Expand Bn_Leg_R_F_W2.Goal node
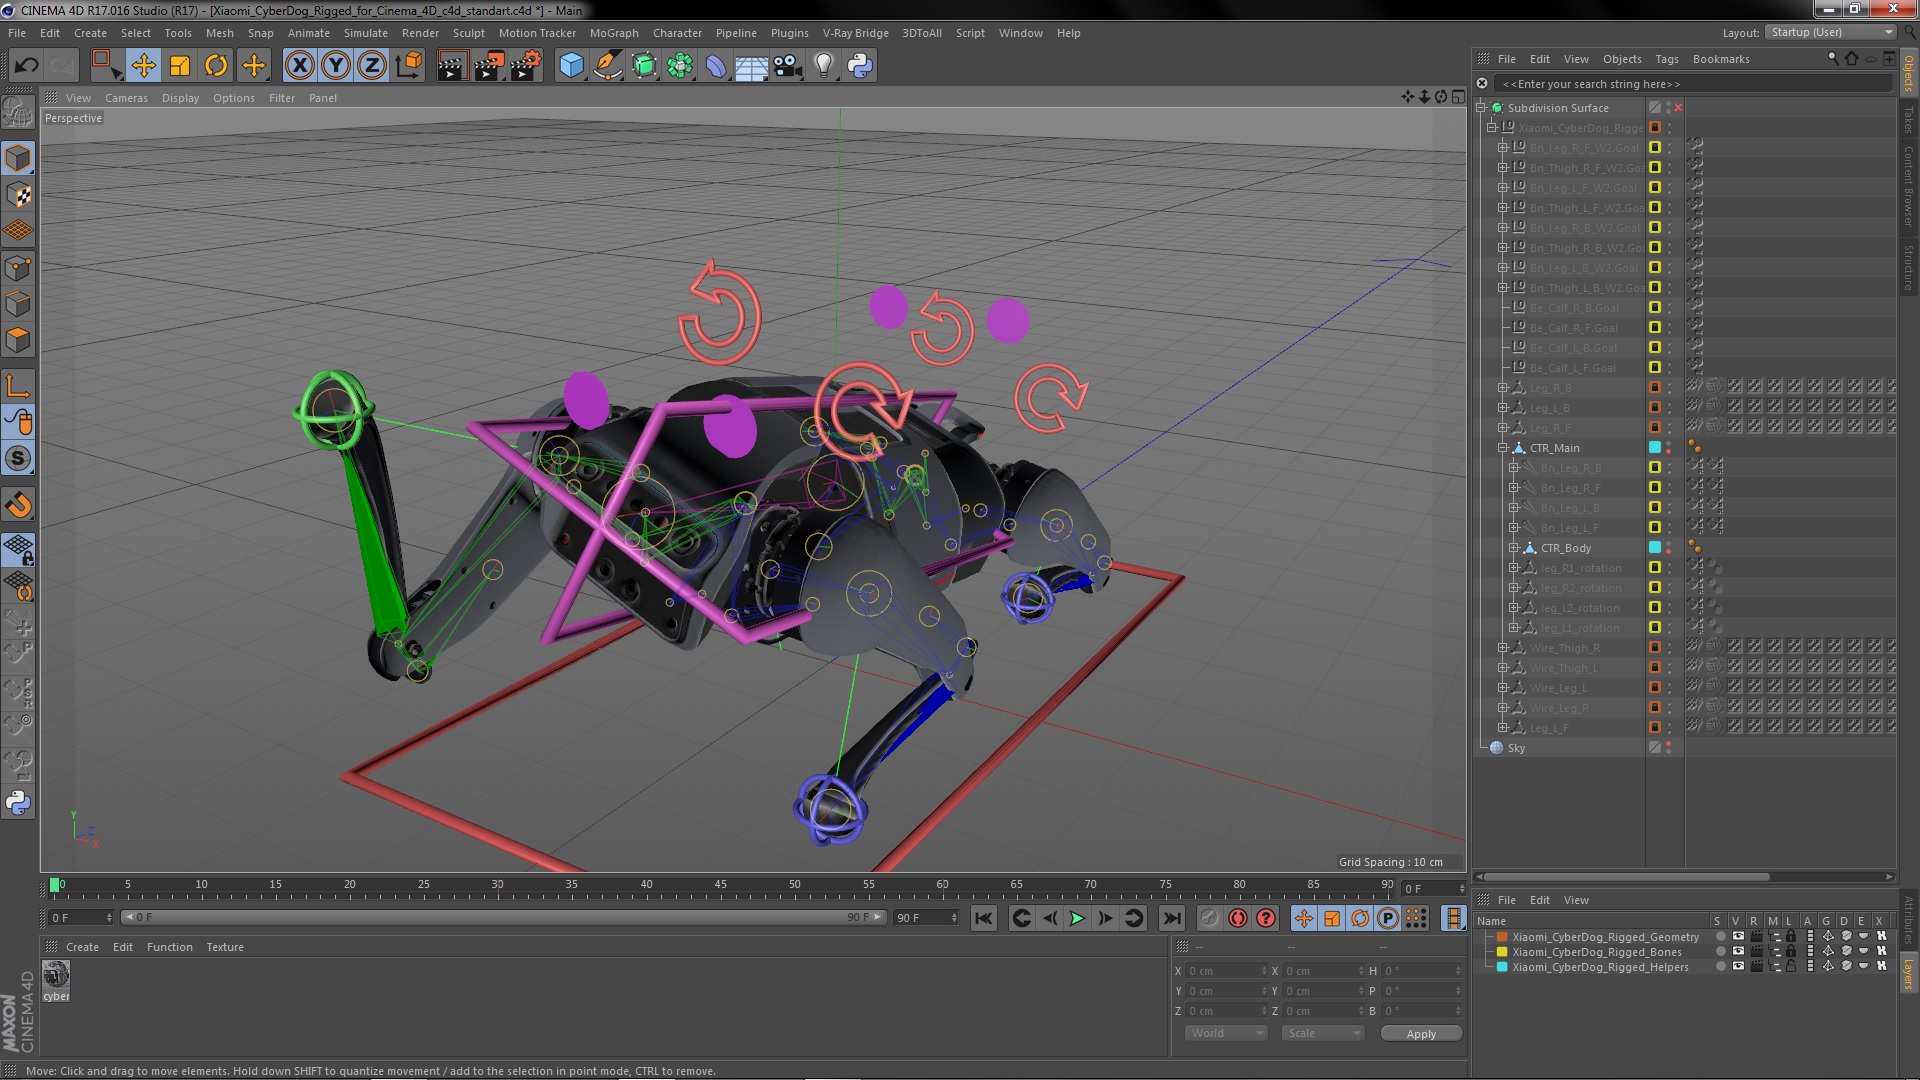The image size is (1920, 1080). click(1503, 148)
